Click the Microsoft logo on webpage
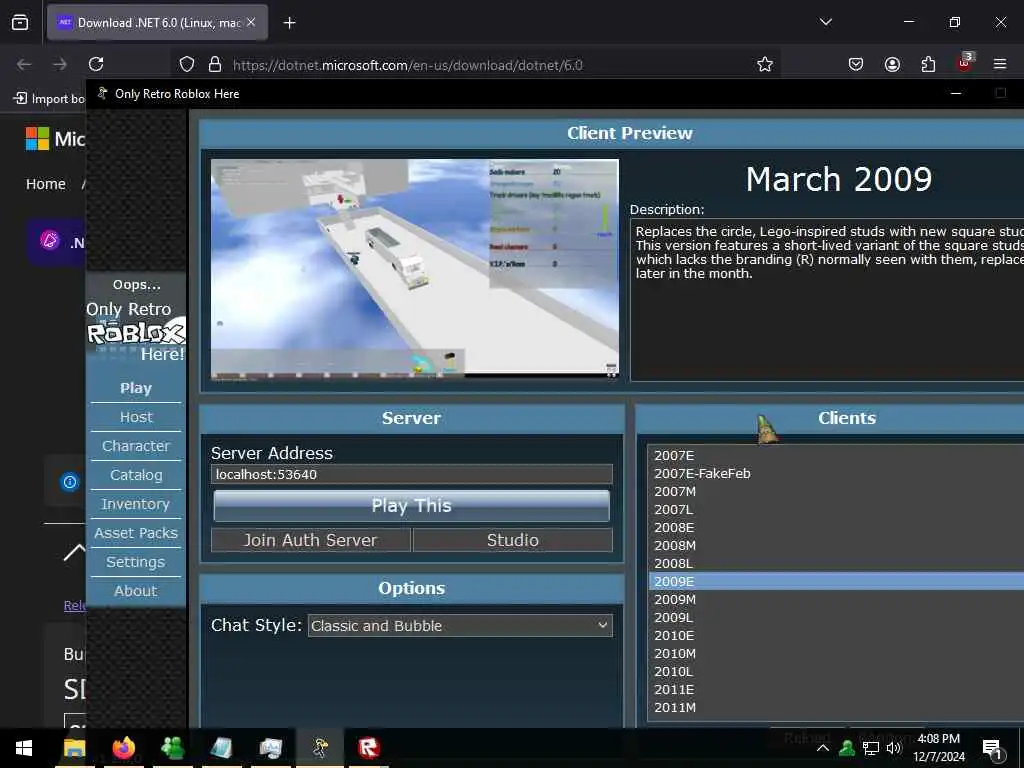The image size is (1024, 768). 37,138
